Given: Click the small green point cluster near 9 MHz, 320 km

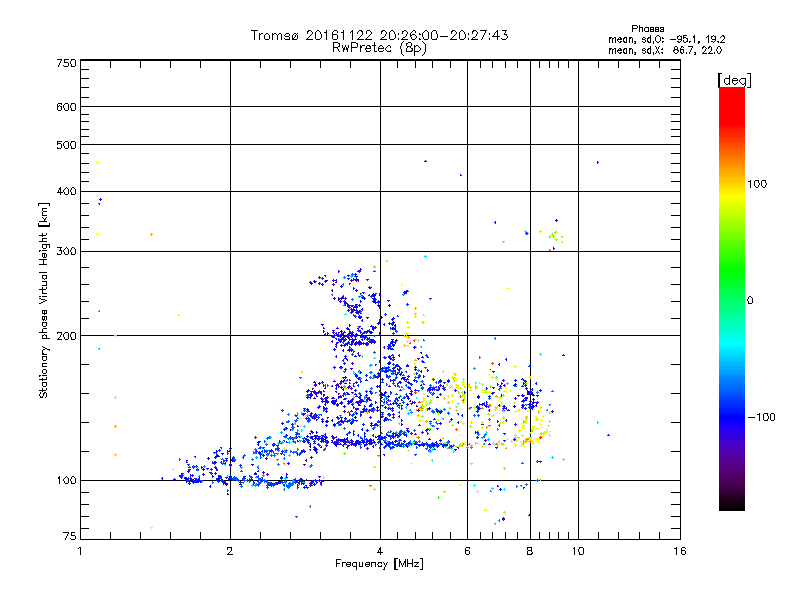Looking at the screenshot, I should click(556, 236).
